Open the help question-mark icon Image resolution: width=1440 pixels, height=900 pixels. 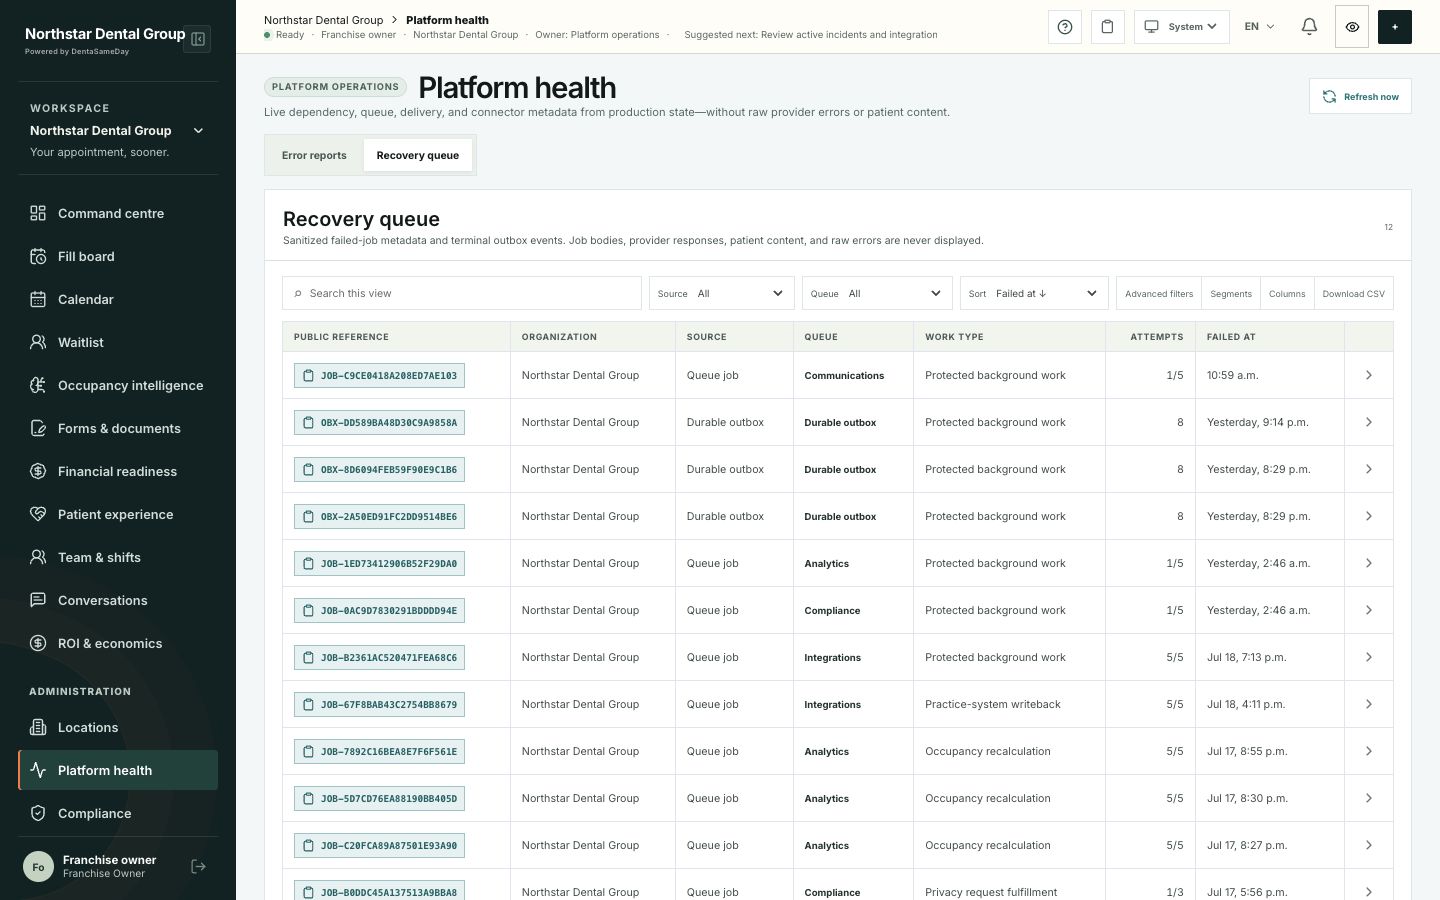pos(1065,27)
